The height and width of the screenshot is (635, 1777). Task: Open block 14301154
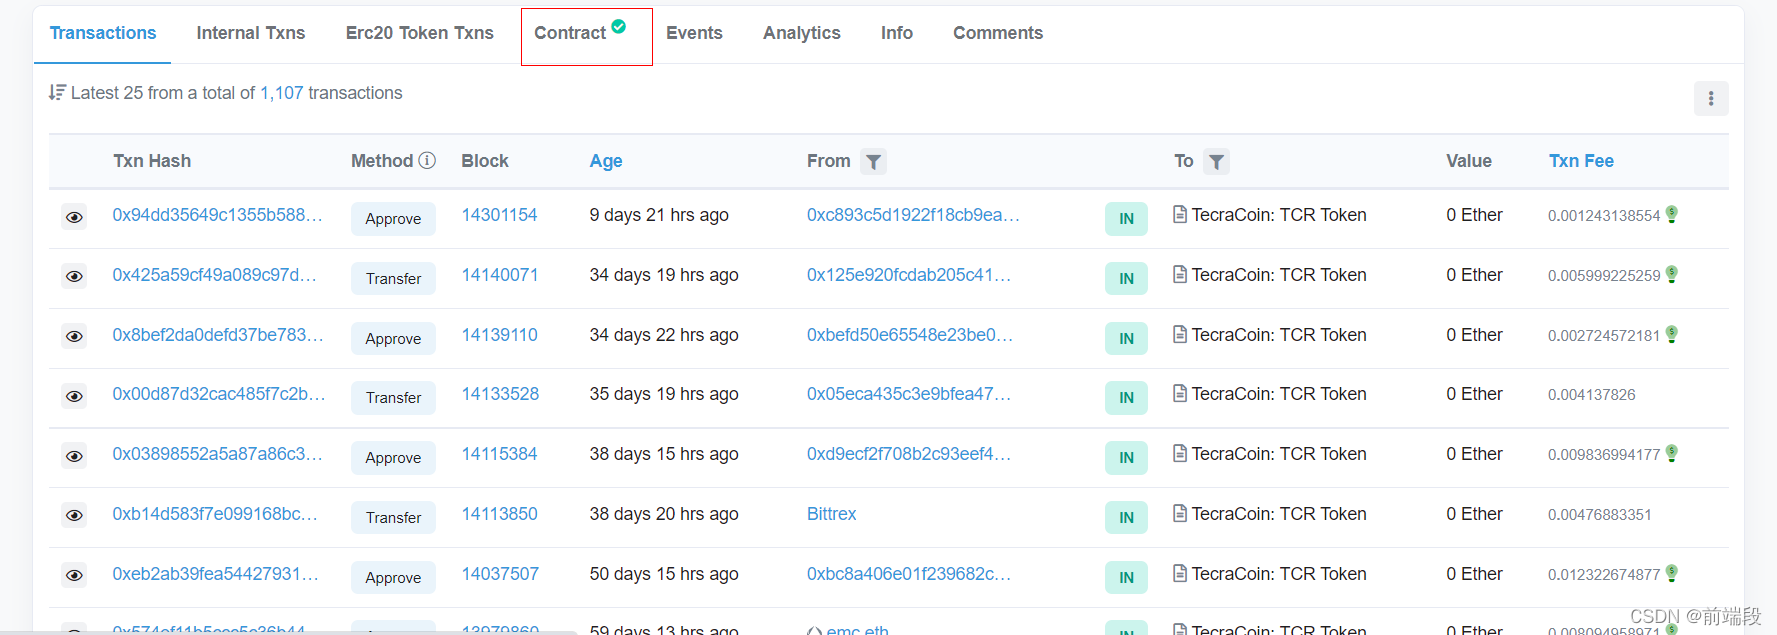[x=499, y=215]
